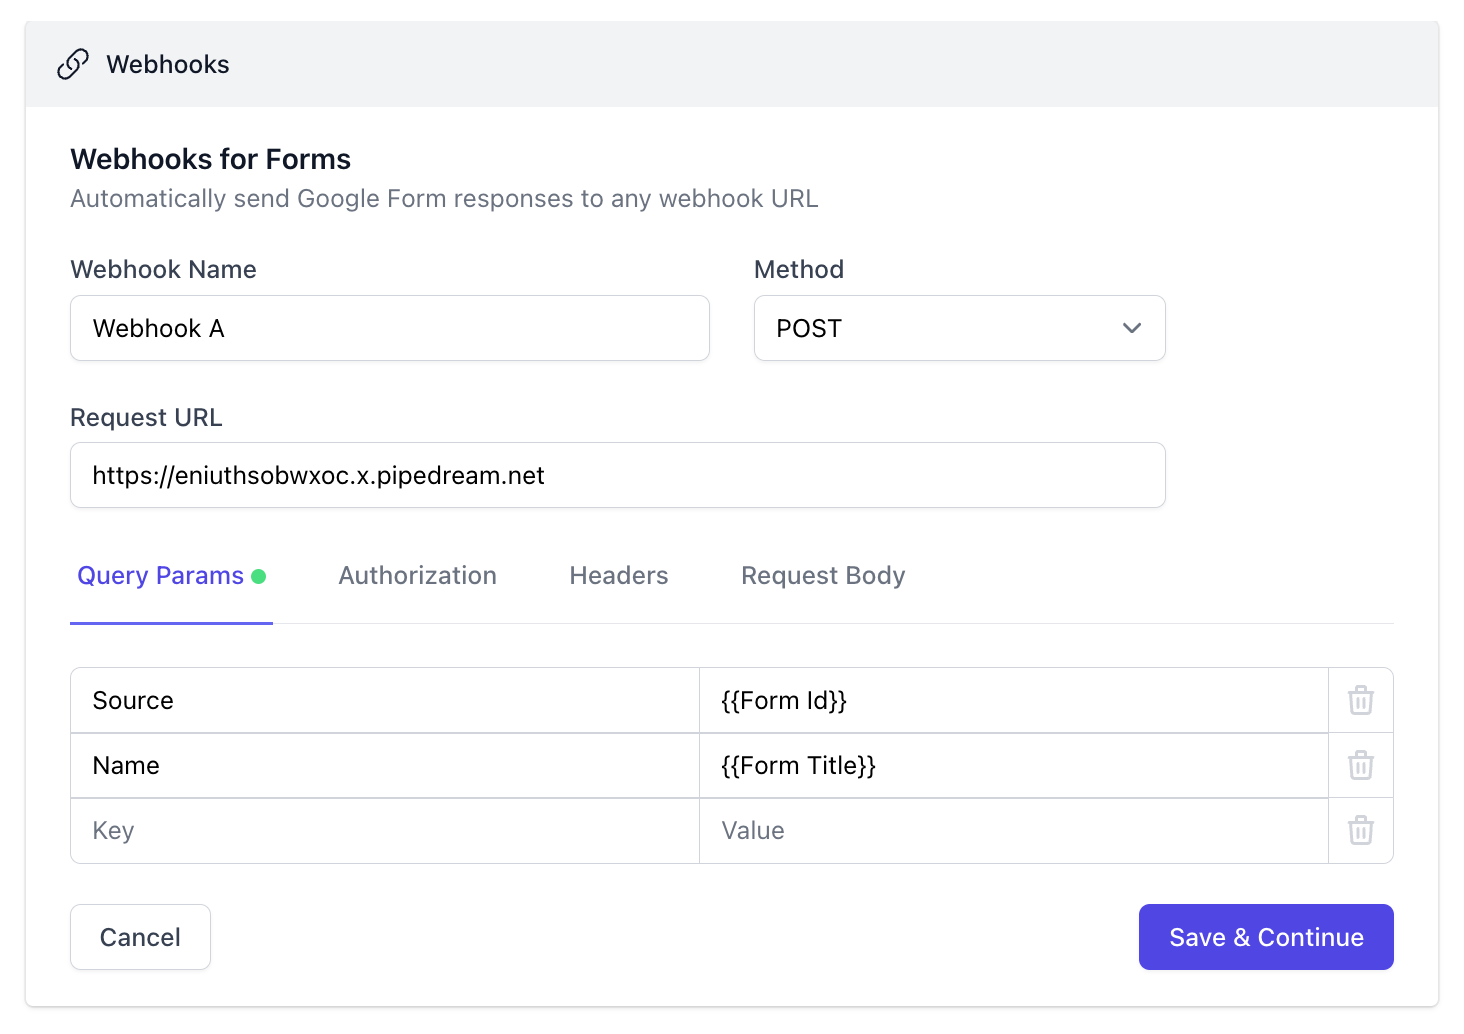Open the Headers tab
Screen dimensions: 1464x1034
pos(618,575)
